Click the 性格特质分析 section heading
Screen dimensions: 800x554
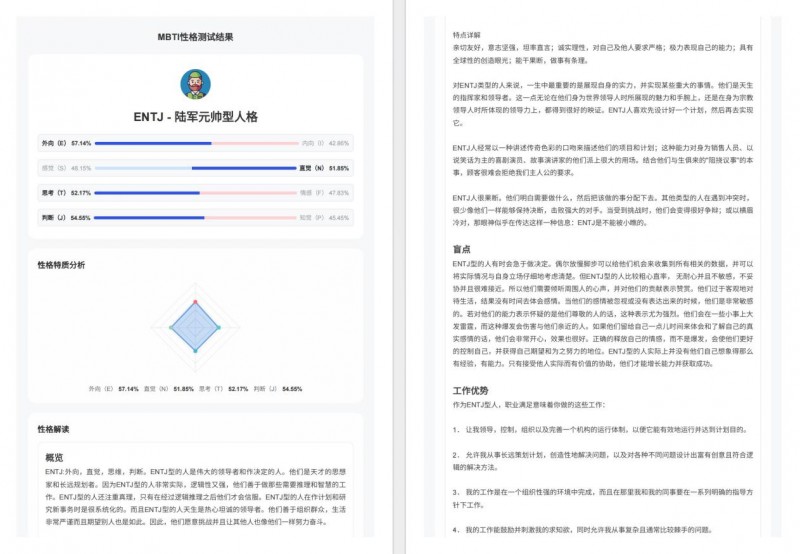pos(61,265)
